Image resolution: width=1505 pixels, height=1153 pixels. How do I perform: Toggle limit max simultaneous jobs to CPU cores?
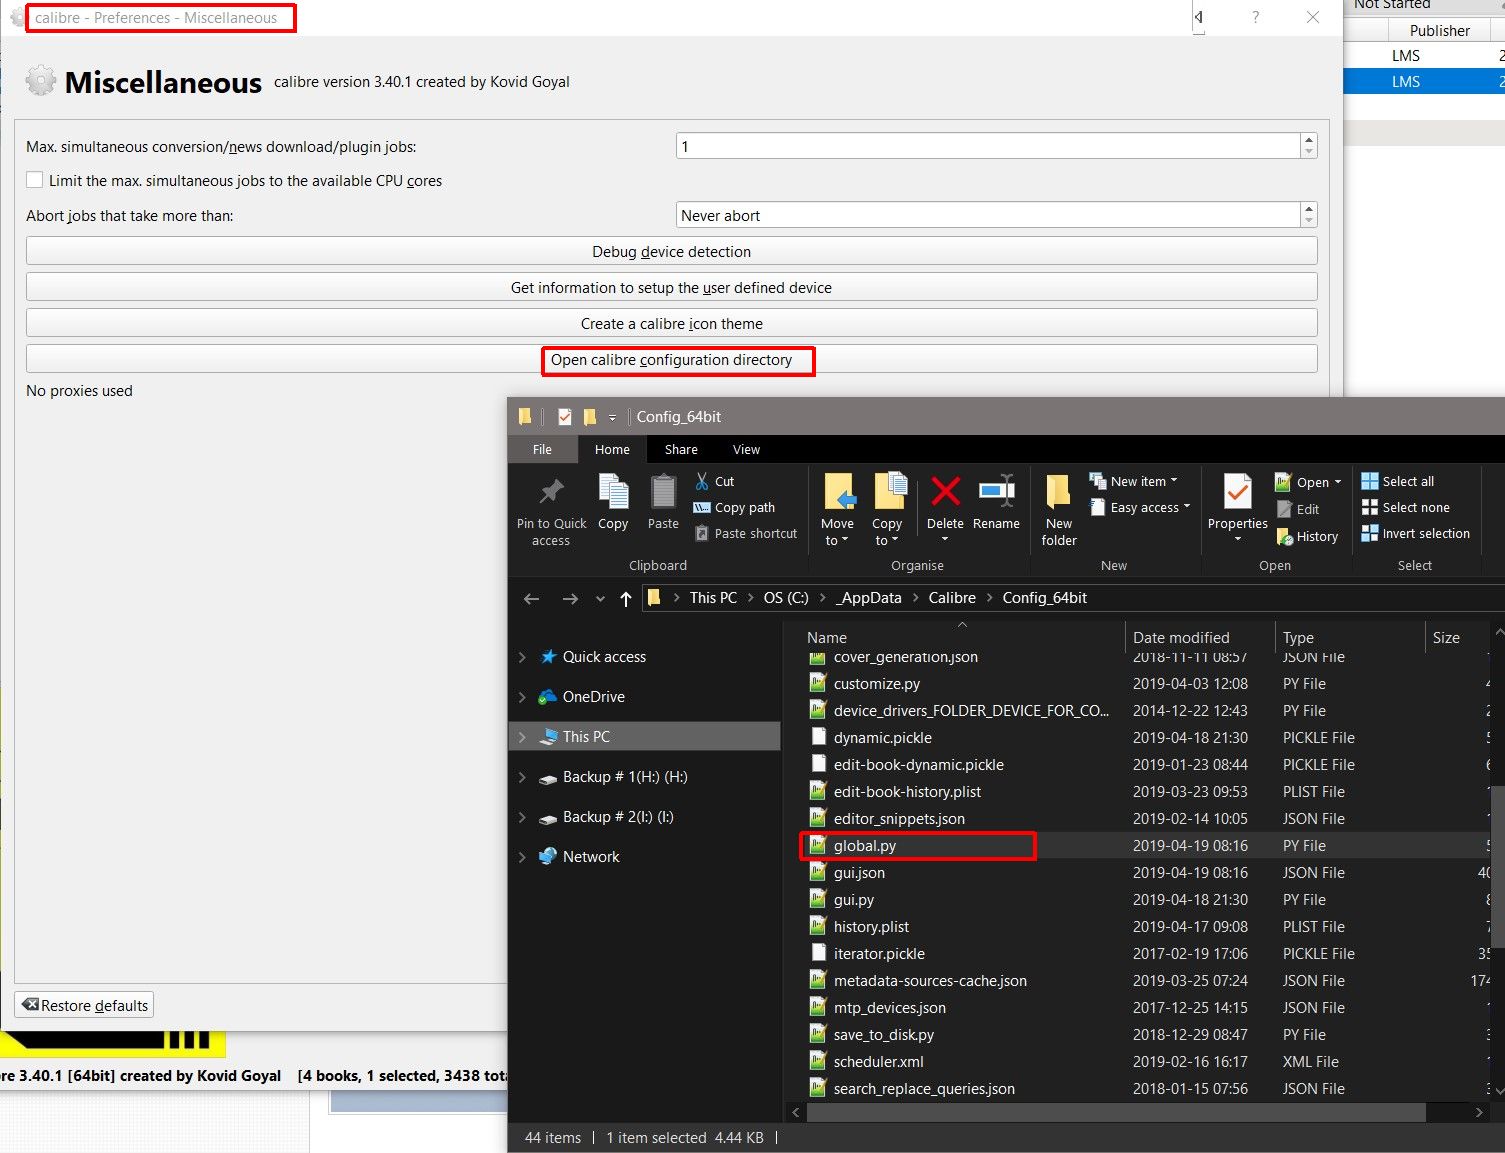[x=35, y=180]
